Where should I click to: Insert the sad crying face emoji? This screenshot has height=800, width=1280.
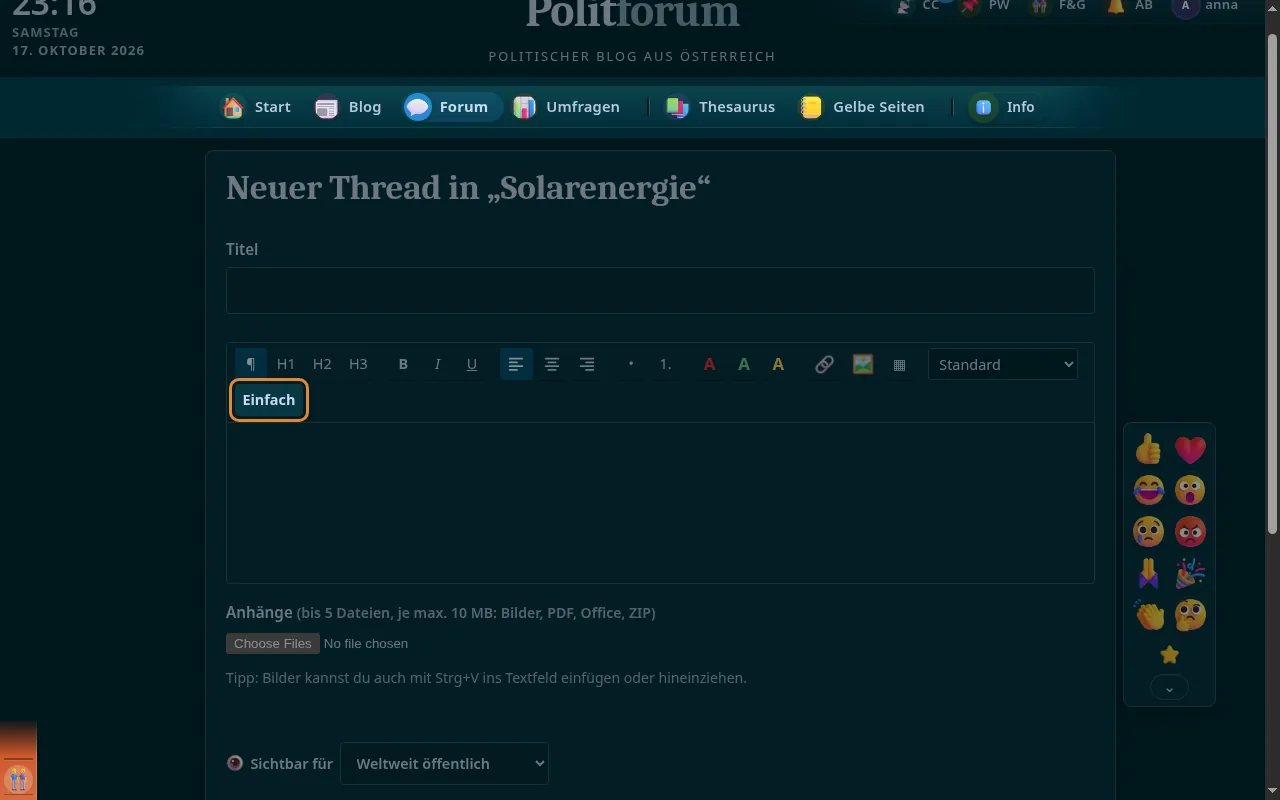point(1149,532)
